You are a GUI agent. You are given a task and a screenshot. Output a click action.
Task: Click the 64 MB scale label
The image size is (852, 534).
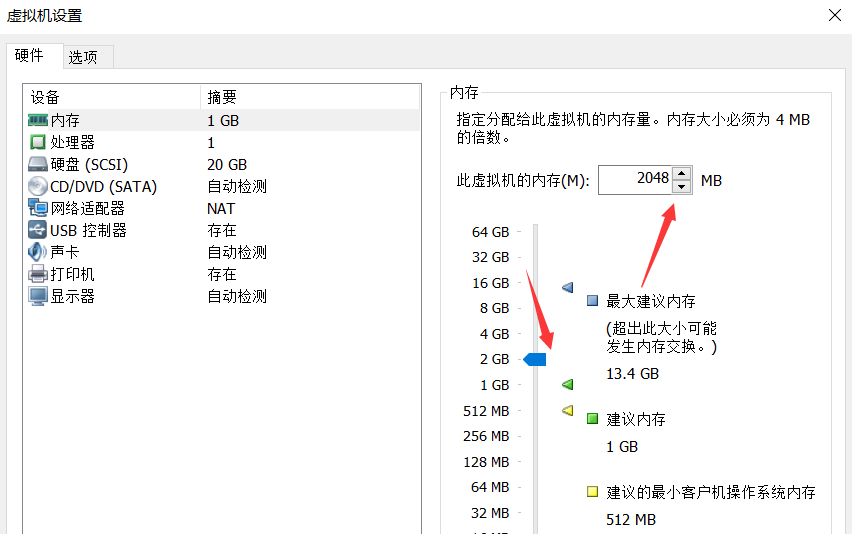[490, 487]
